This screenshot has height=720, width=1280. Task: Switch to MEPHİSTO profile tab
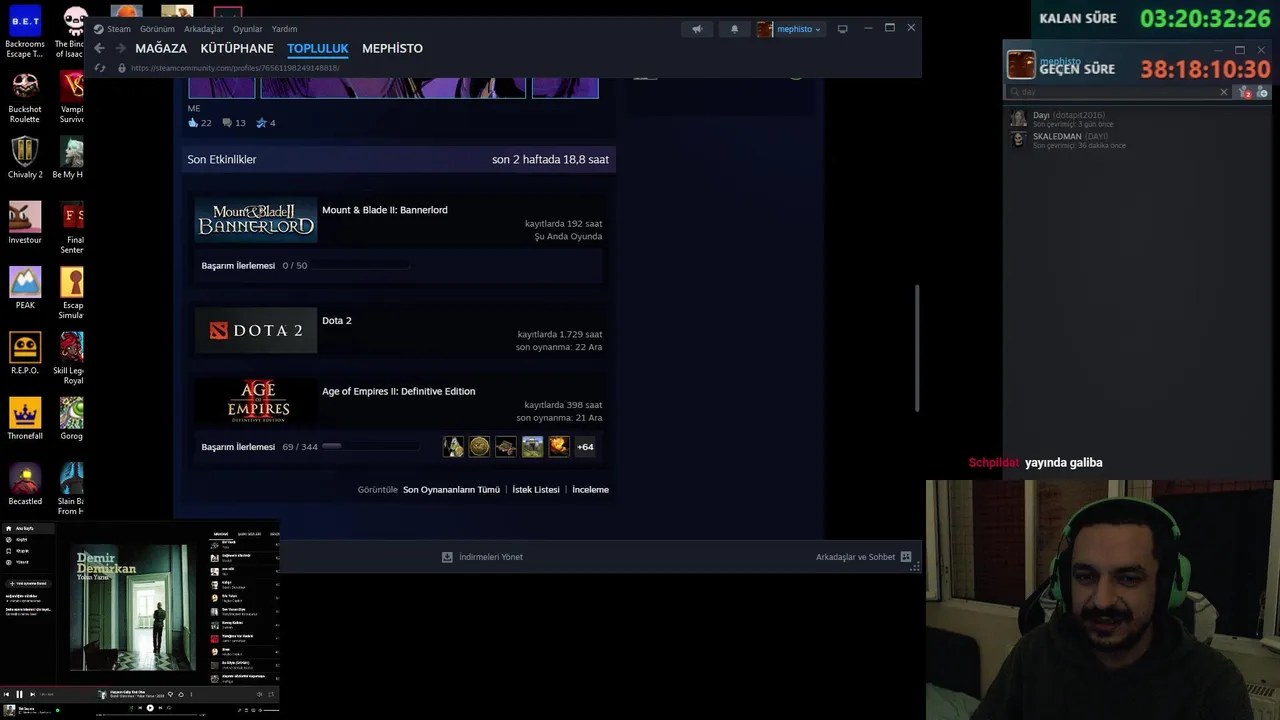(x=392, y=48)
